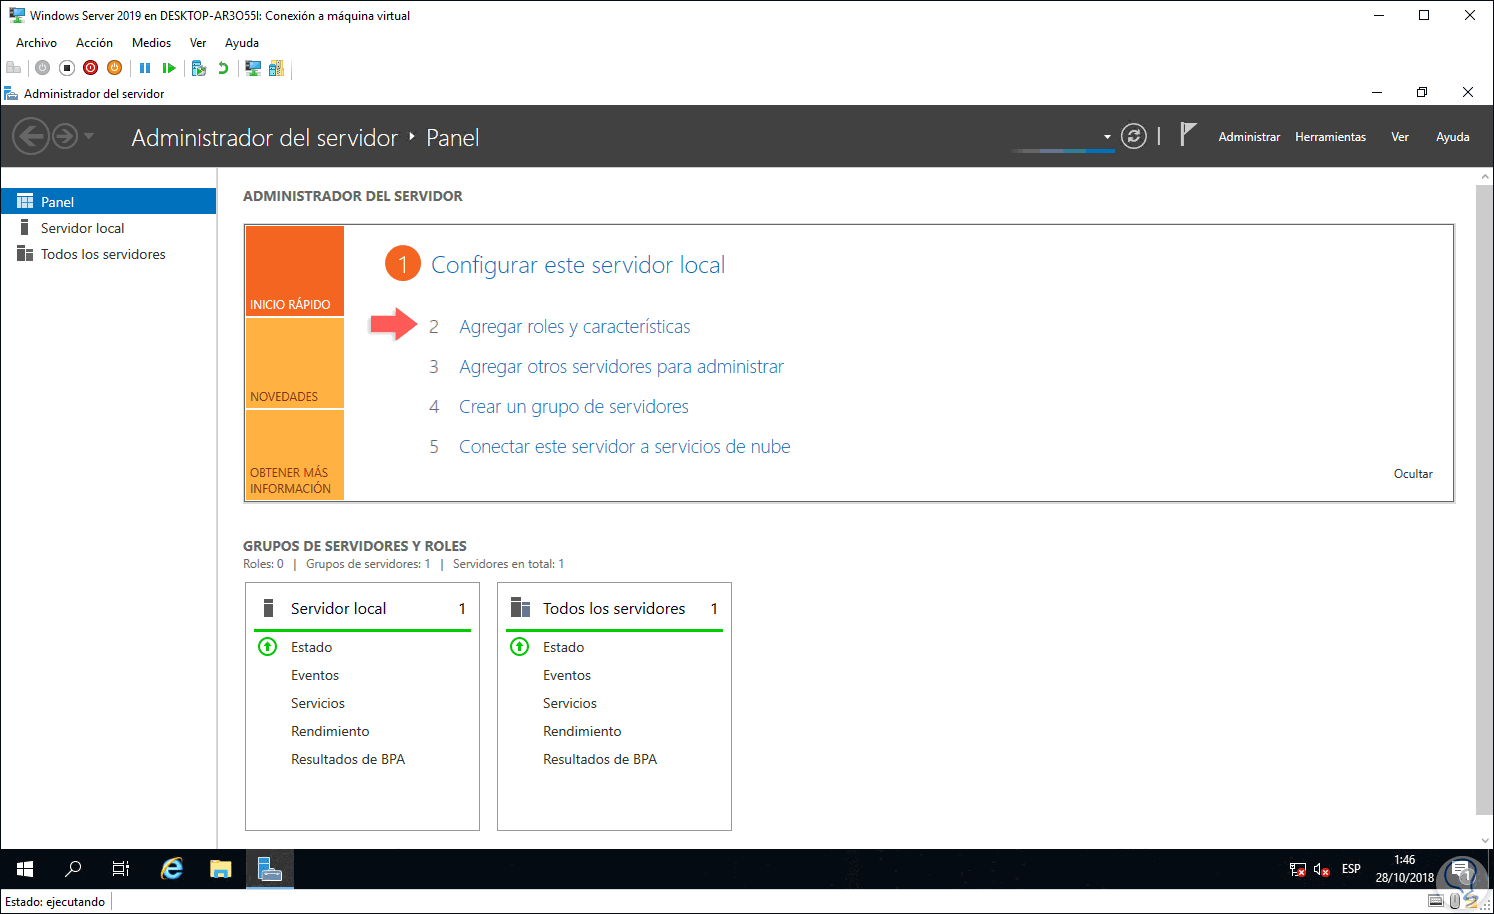1494x914 pixels.
Task: Click the 'Estado: ejecutando' status bar text
Action: [55, 902]
